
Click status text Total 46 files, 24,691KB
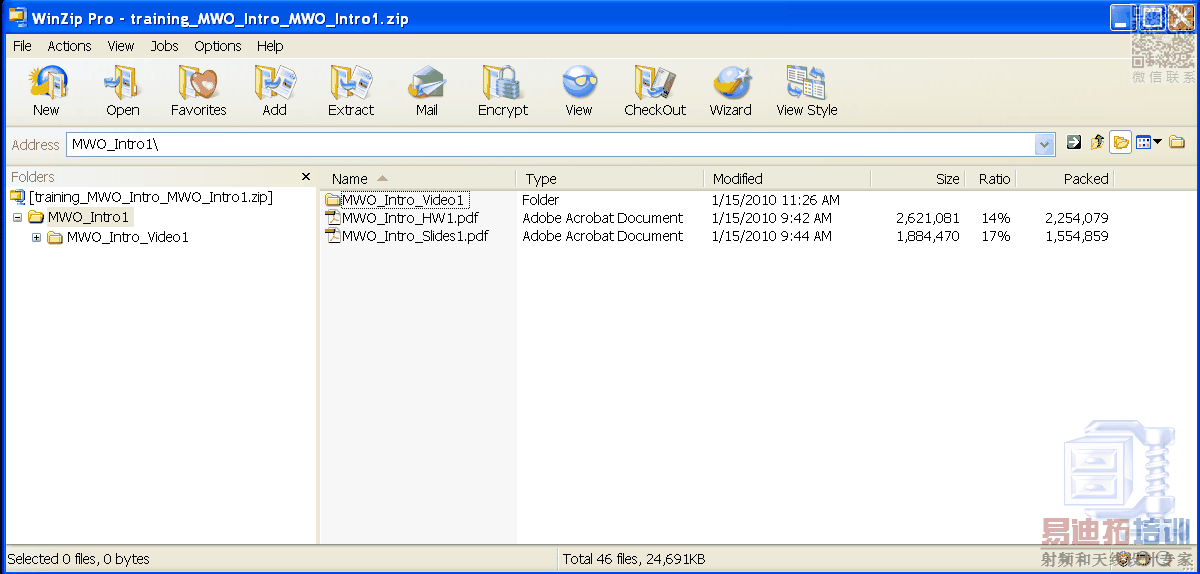(x=634, y=559)
